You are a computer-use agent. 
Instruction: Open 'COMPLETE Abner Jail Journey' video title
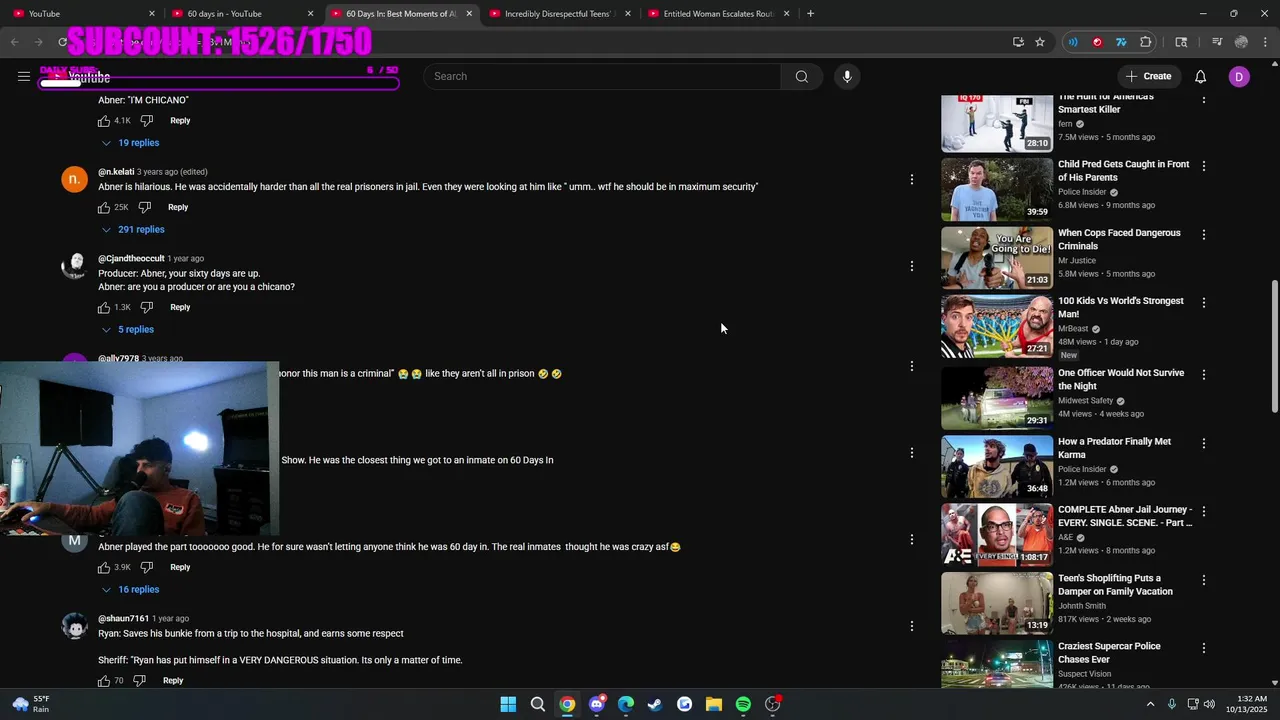[x=1125, y=516]
